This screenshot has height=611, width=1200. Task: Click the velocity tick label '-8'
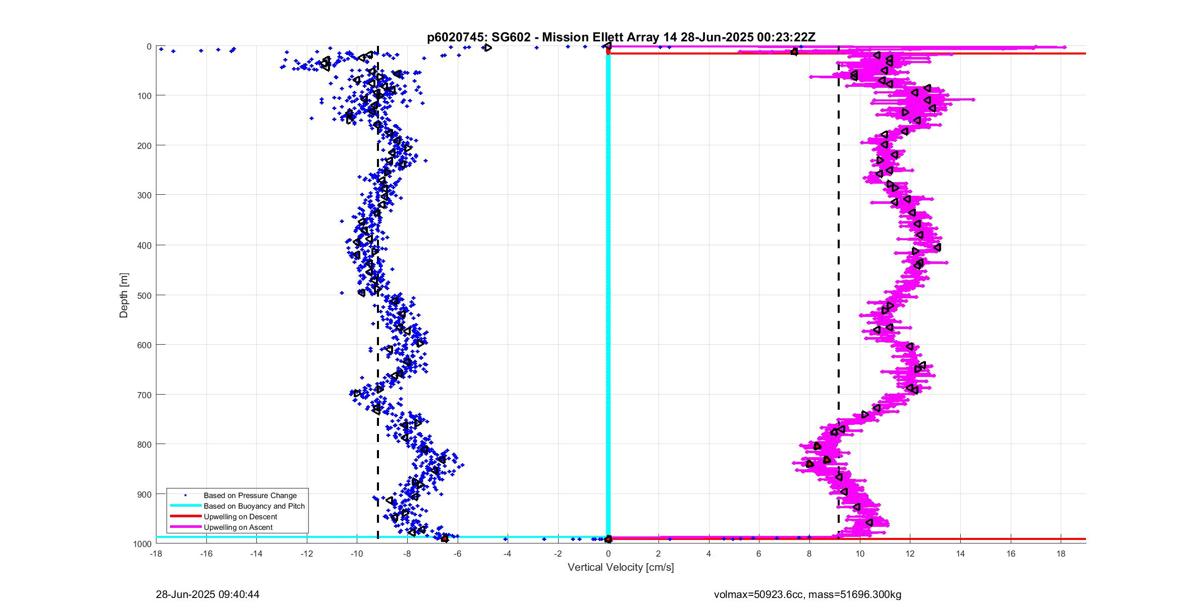point(407,553)
